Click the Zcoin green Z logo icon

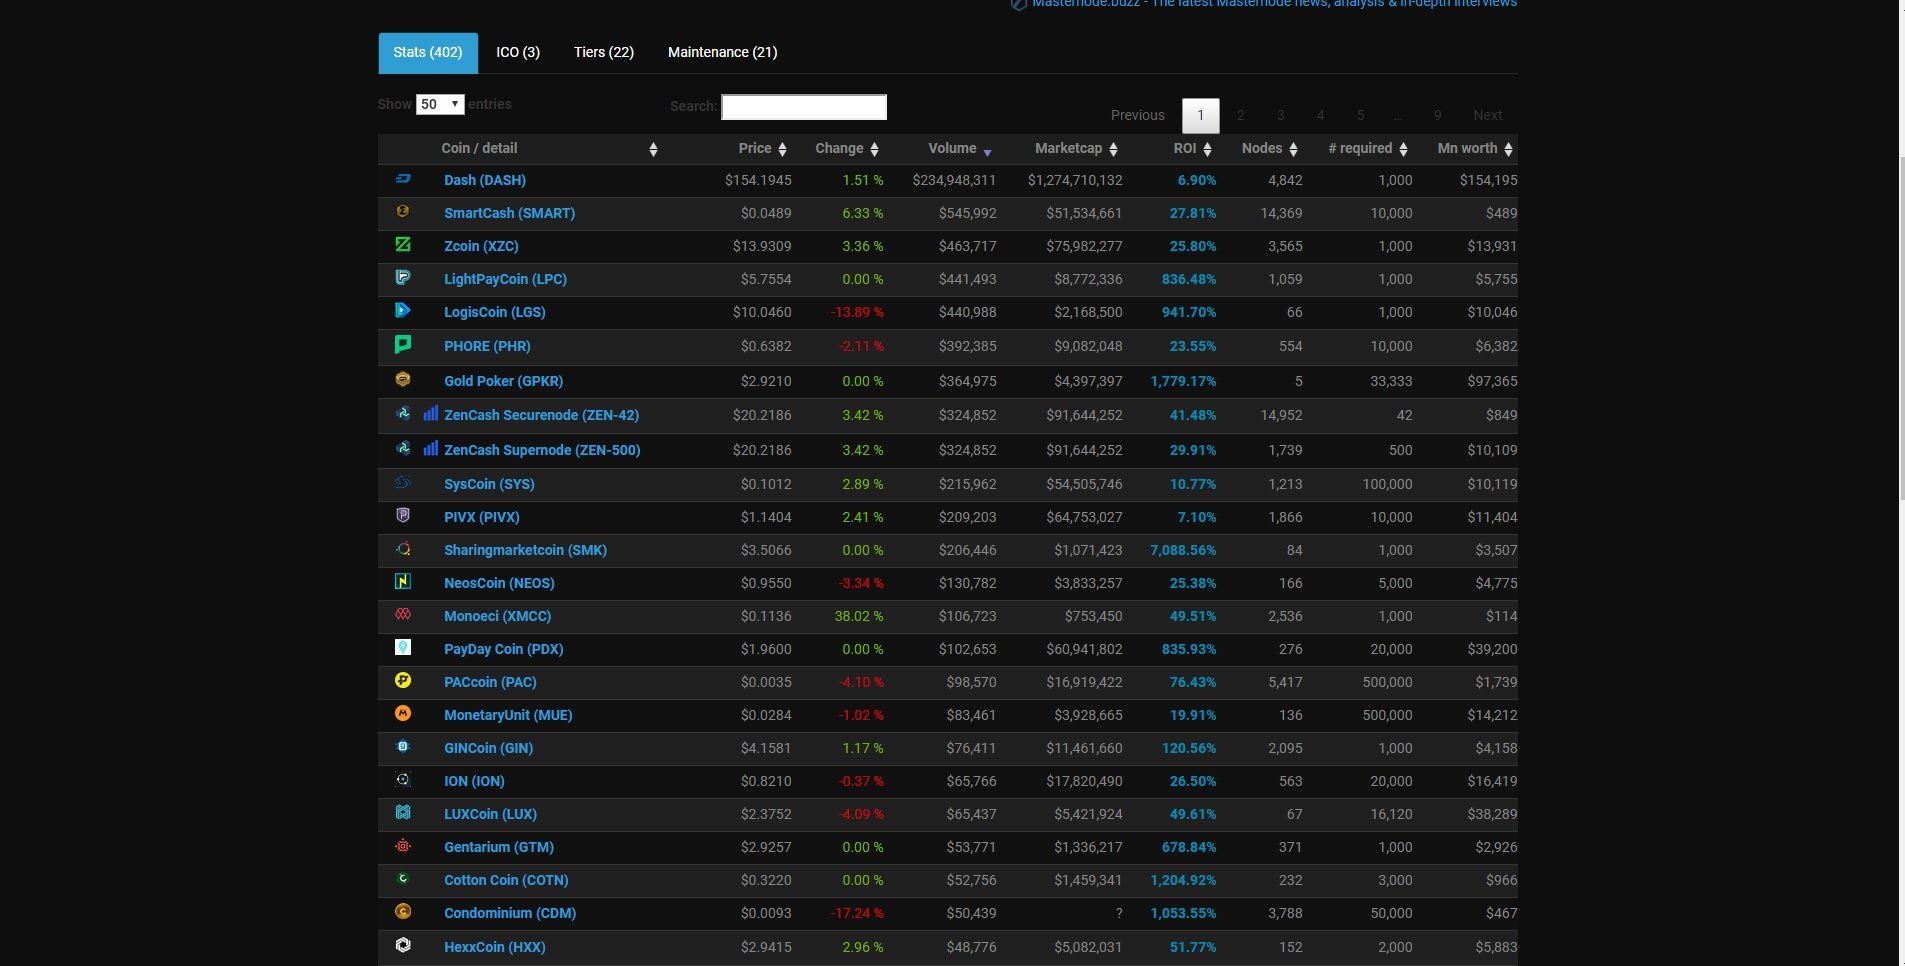[403, 244]
